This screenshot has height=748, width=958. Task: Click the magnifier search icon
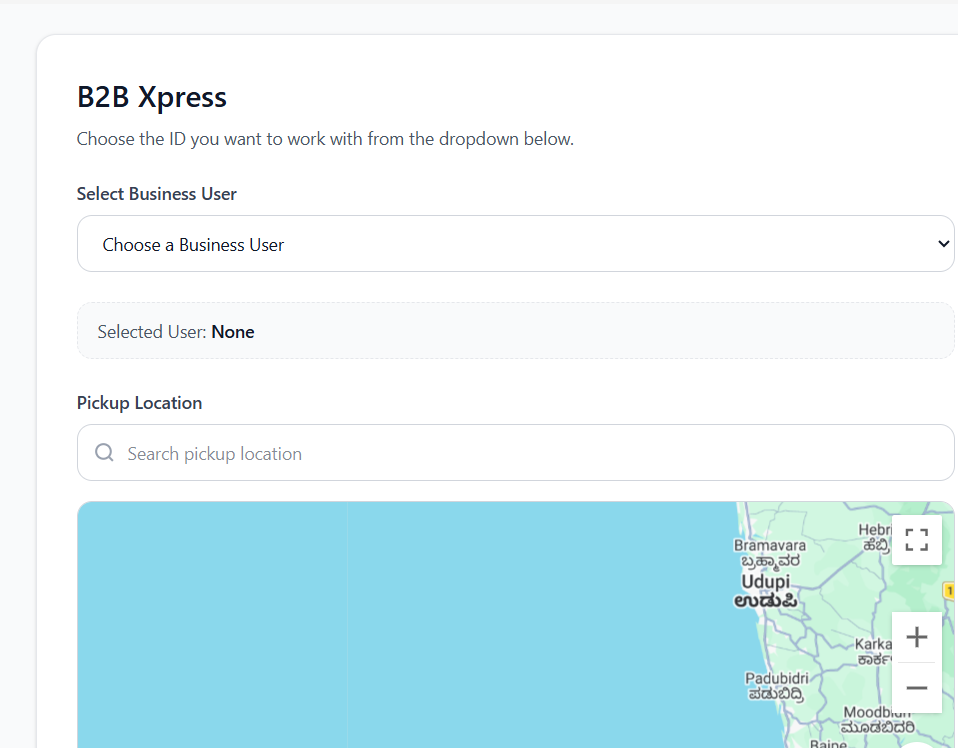[x=104, y=453]
